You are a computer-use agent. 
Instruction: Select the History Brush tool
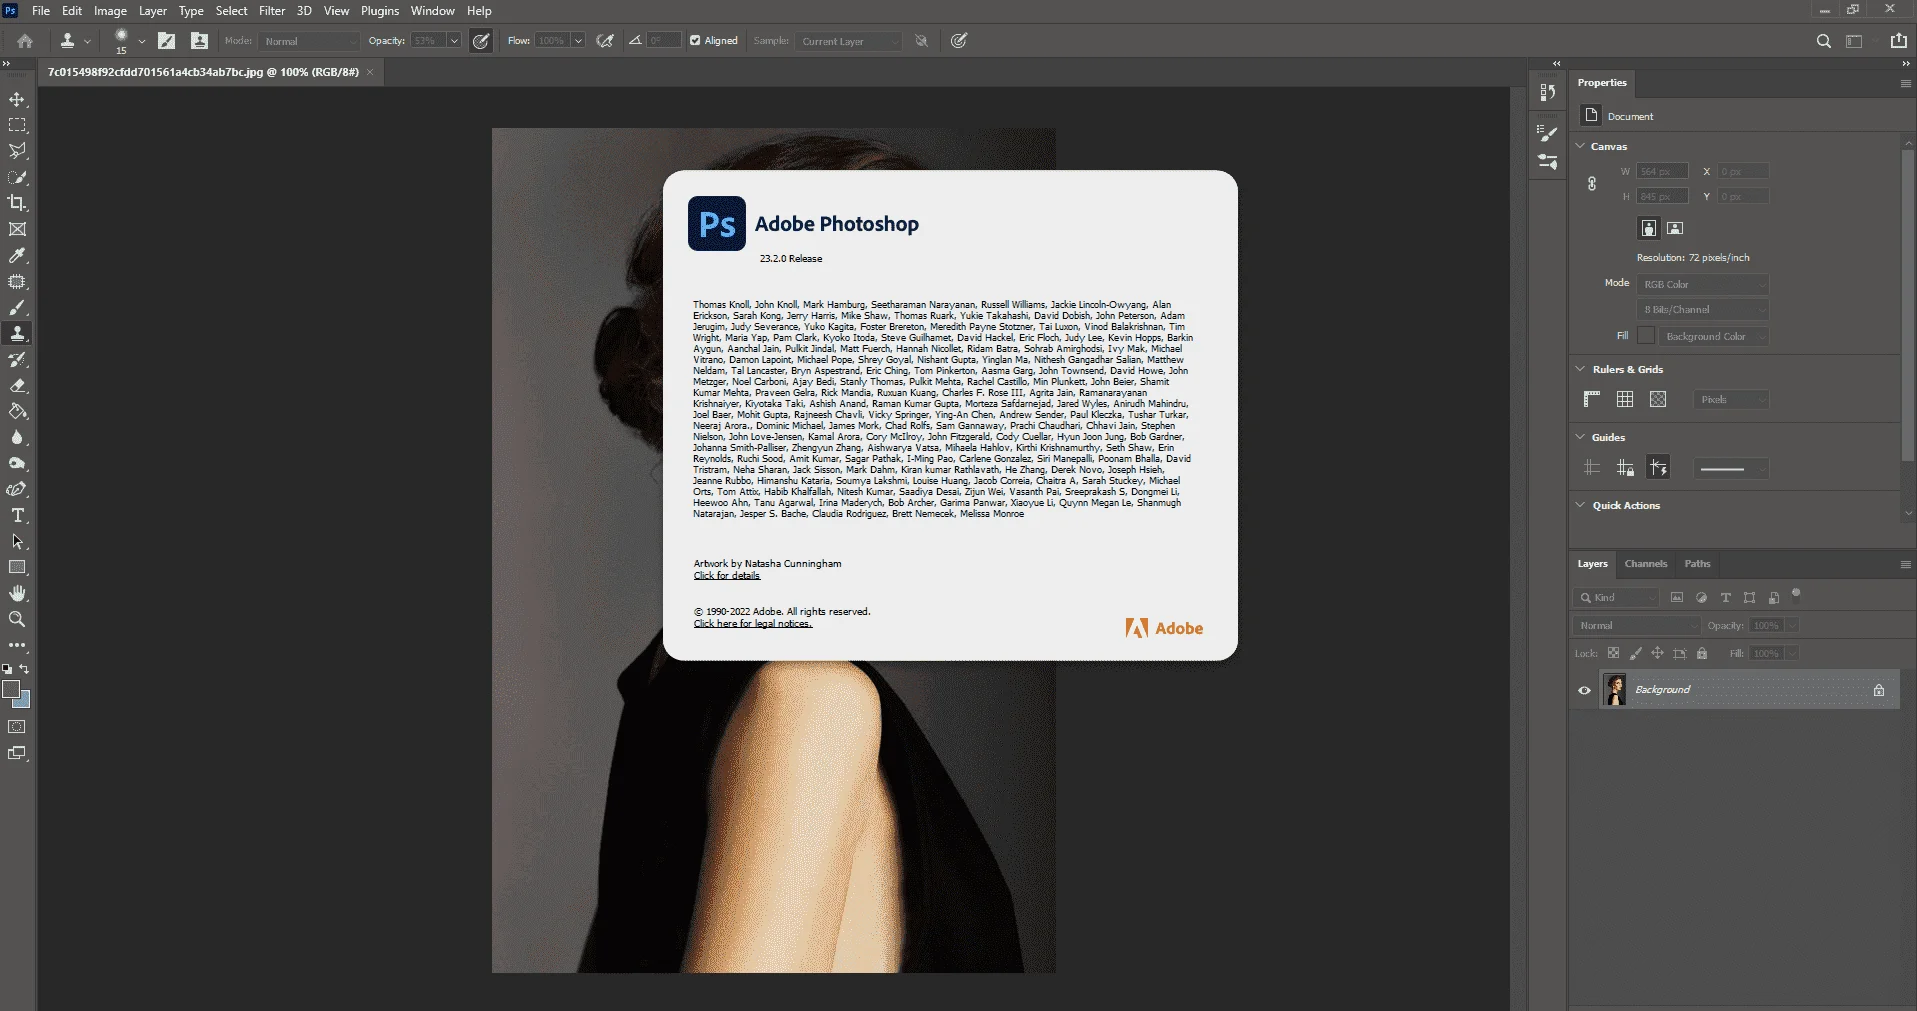click(x=17, y=360)
